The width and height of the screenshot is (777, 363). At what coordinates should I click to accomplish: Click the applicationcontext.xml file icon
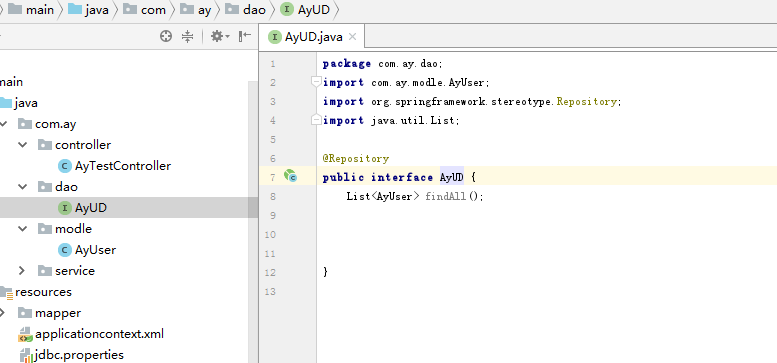click(x=25, y=334)
